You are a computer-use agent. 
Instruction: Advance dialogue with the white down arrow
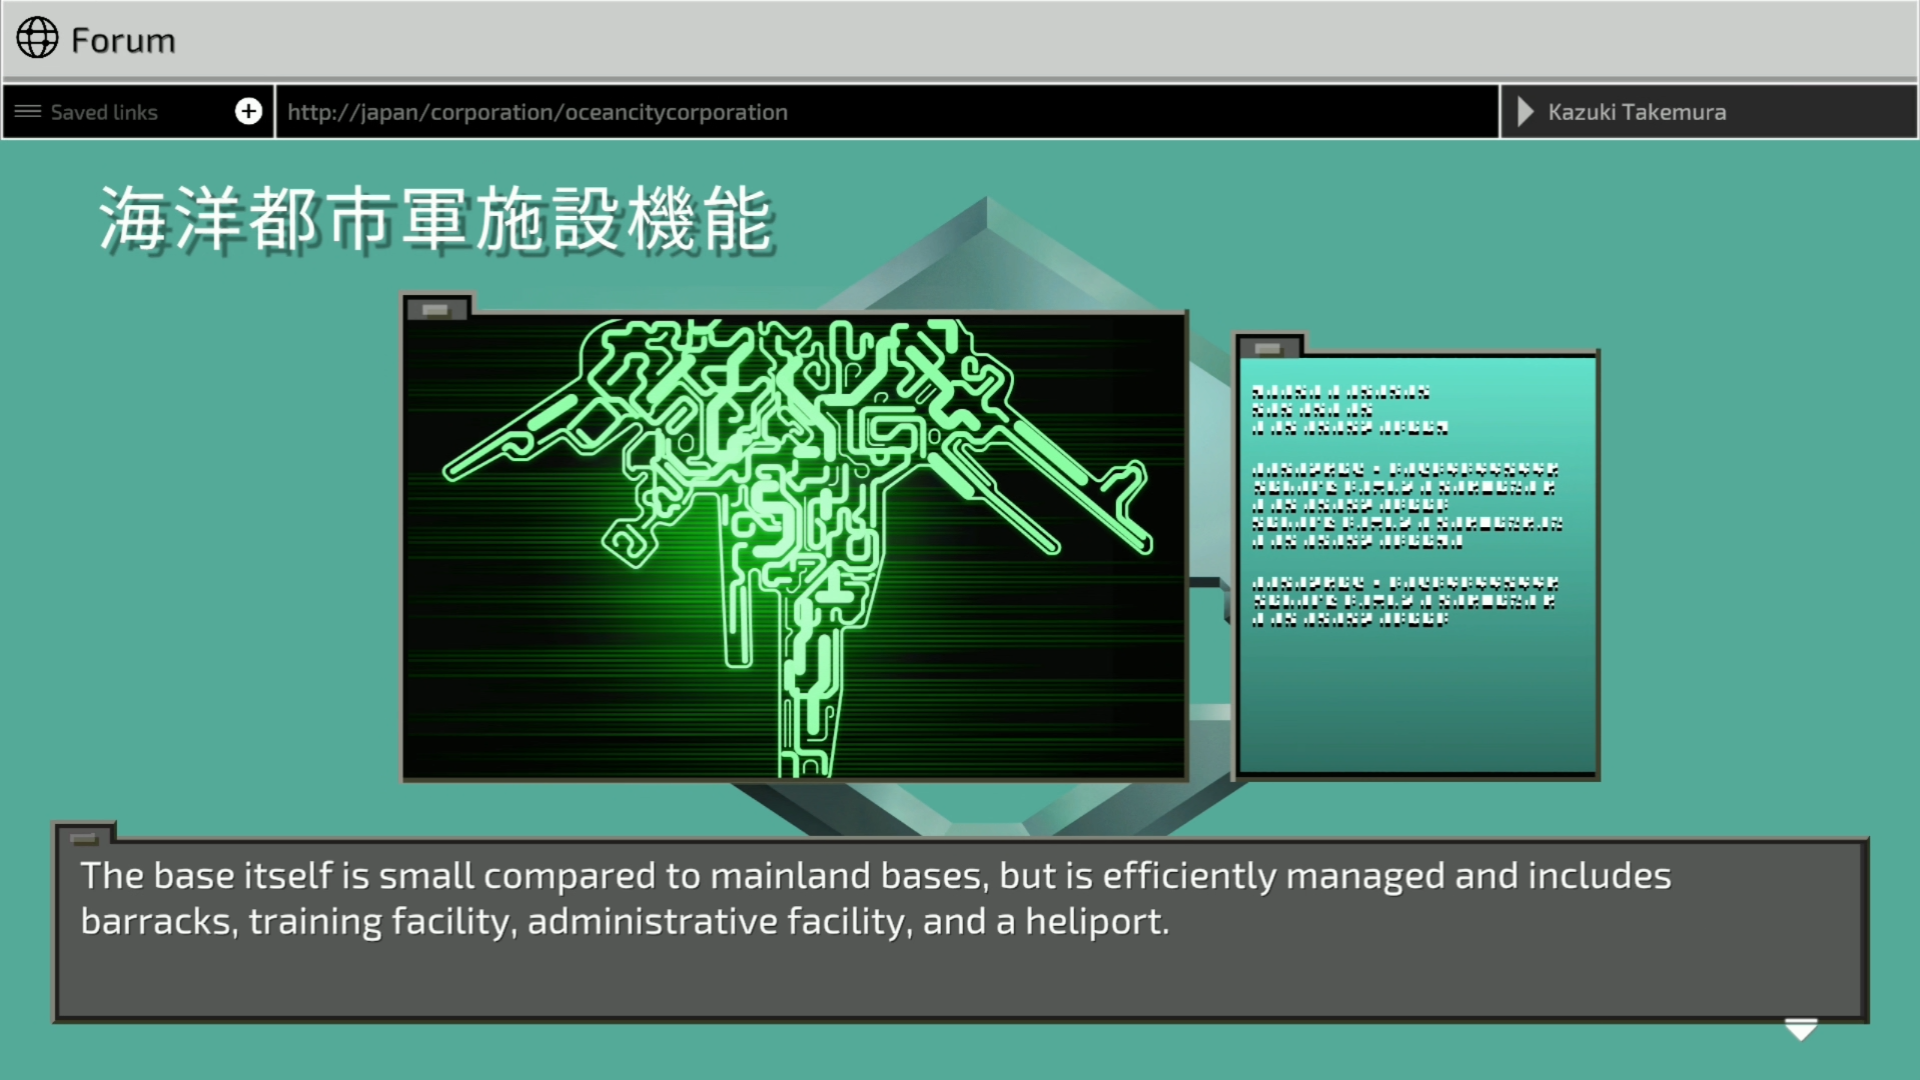tap(1800, 1029)
